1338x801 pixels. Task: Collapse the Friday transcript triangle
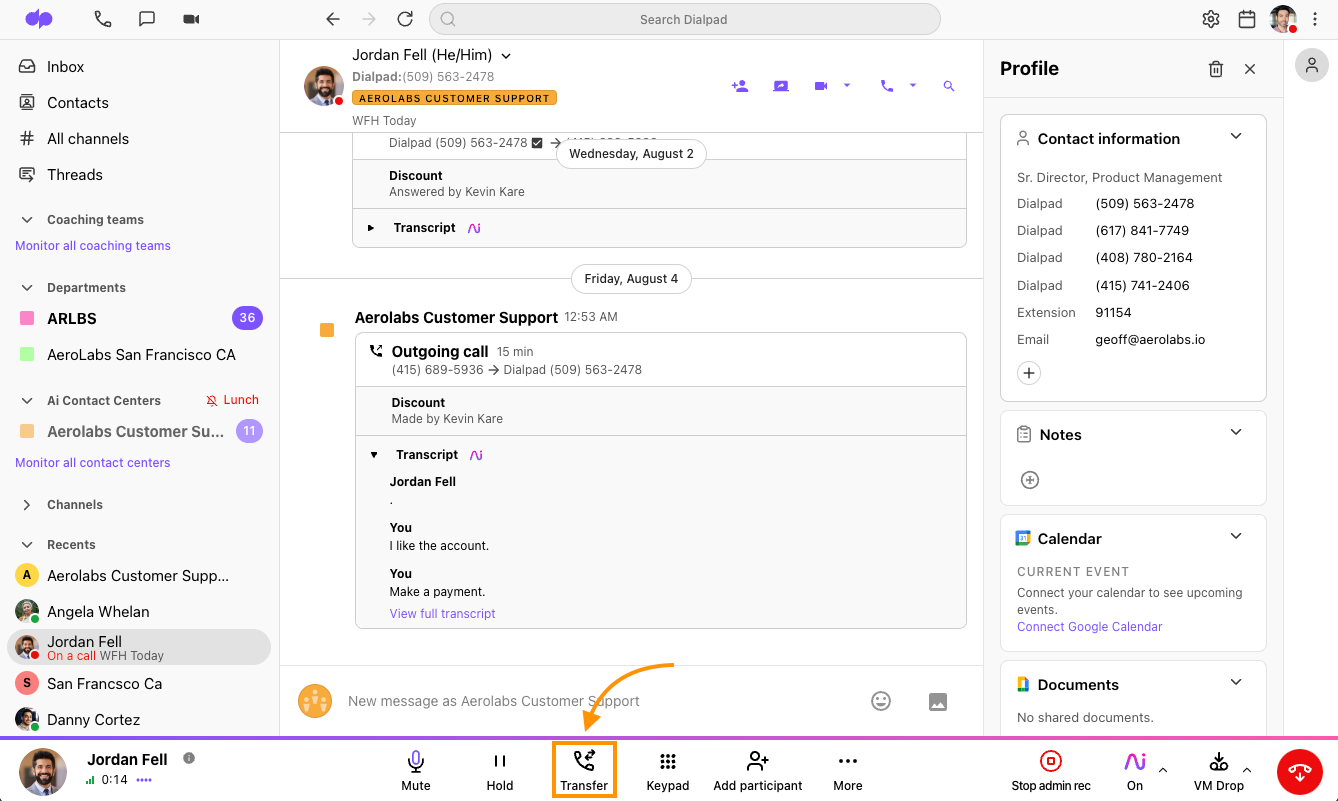click(374, 455)
